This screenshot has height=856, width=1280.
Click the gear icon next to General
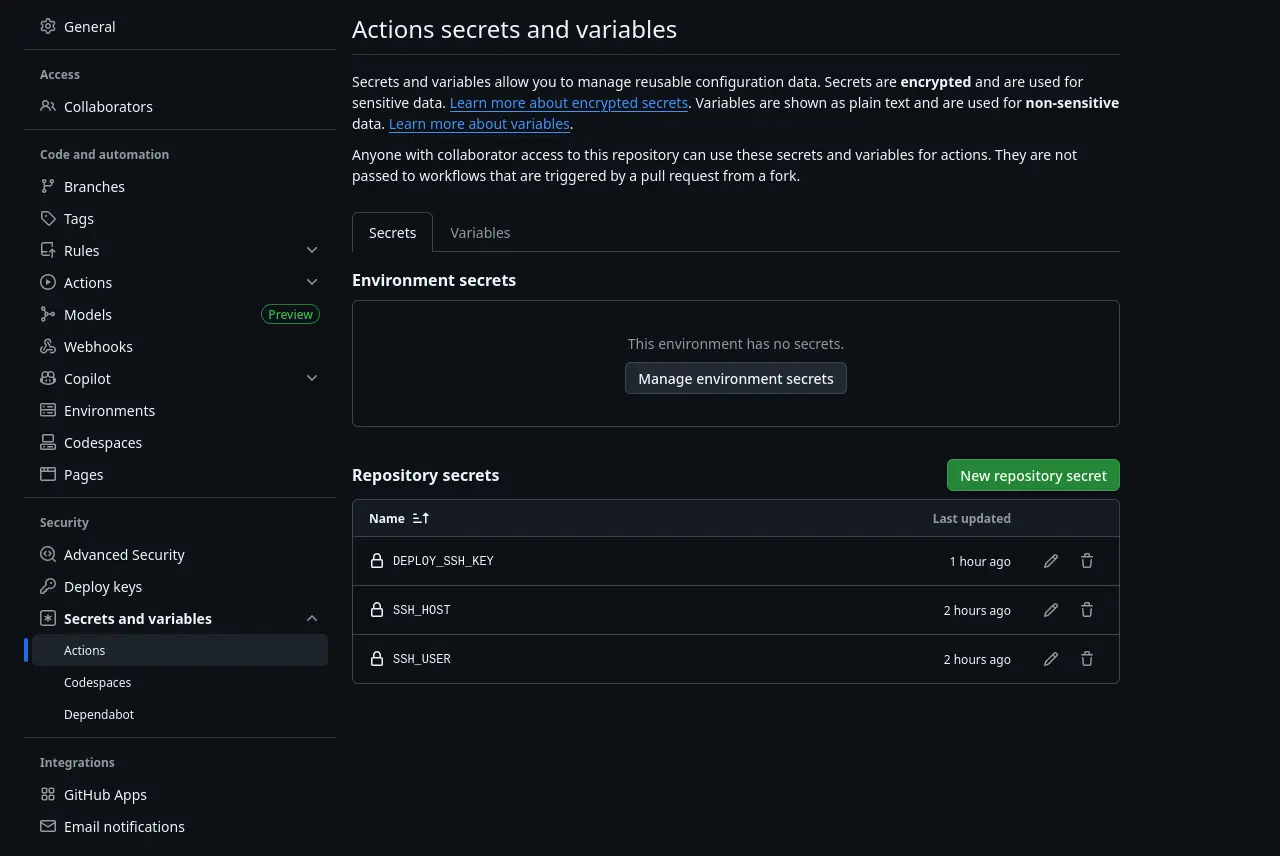48,26
